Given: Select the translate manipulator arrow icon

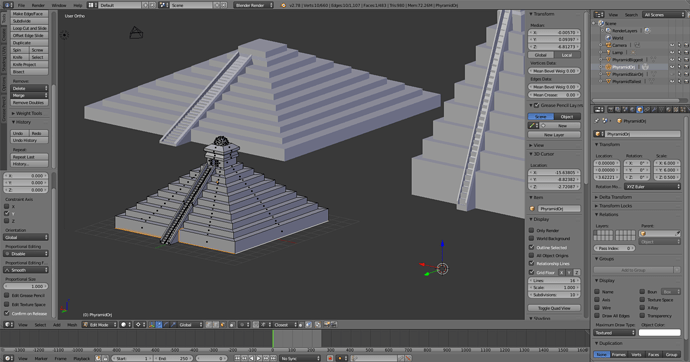Looking at the screenshot, I should pos(159,325).
